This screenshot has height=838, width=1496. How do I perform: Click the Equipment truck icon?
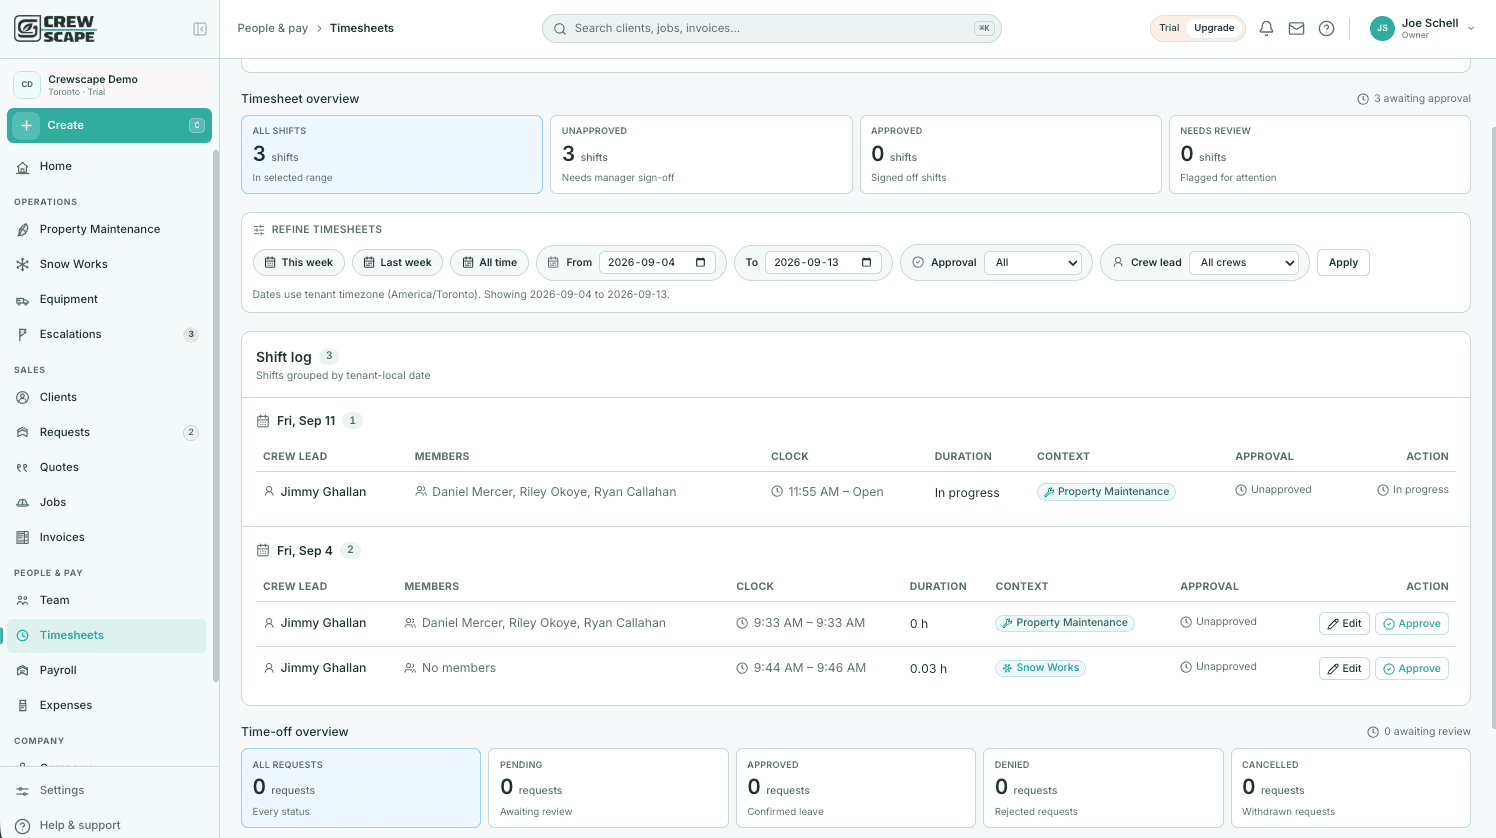point(23,300)
